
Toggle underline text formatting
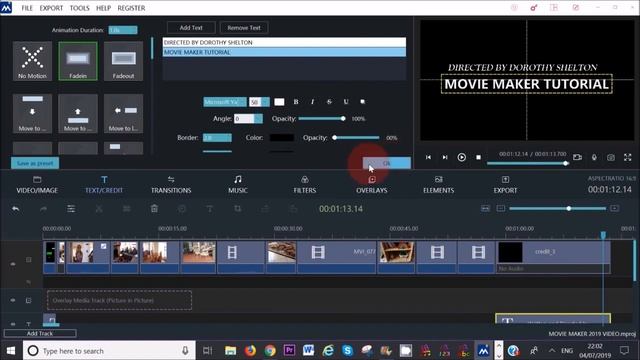click(x=346, y=102)
